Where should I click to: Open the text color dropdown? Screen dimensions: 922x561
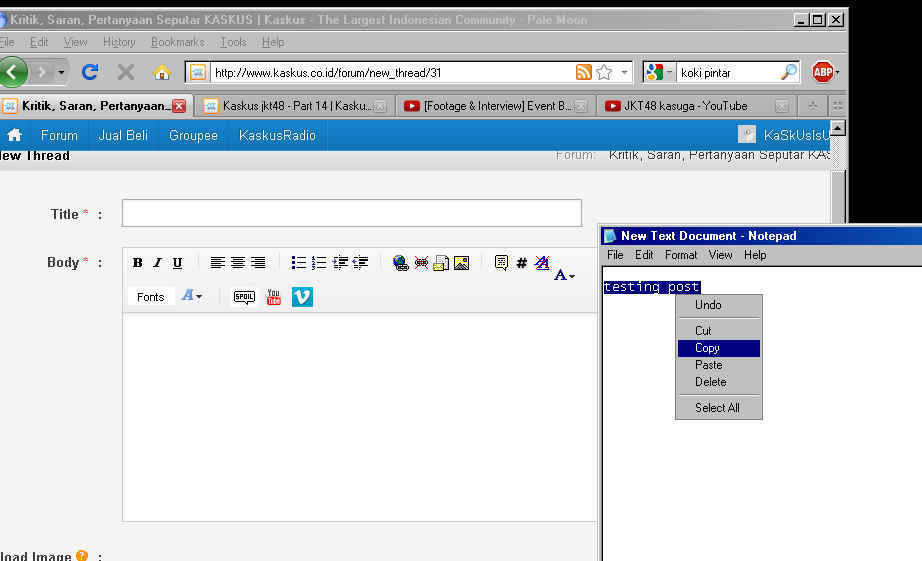564,275
